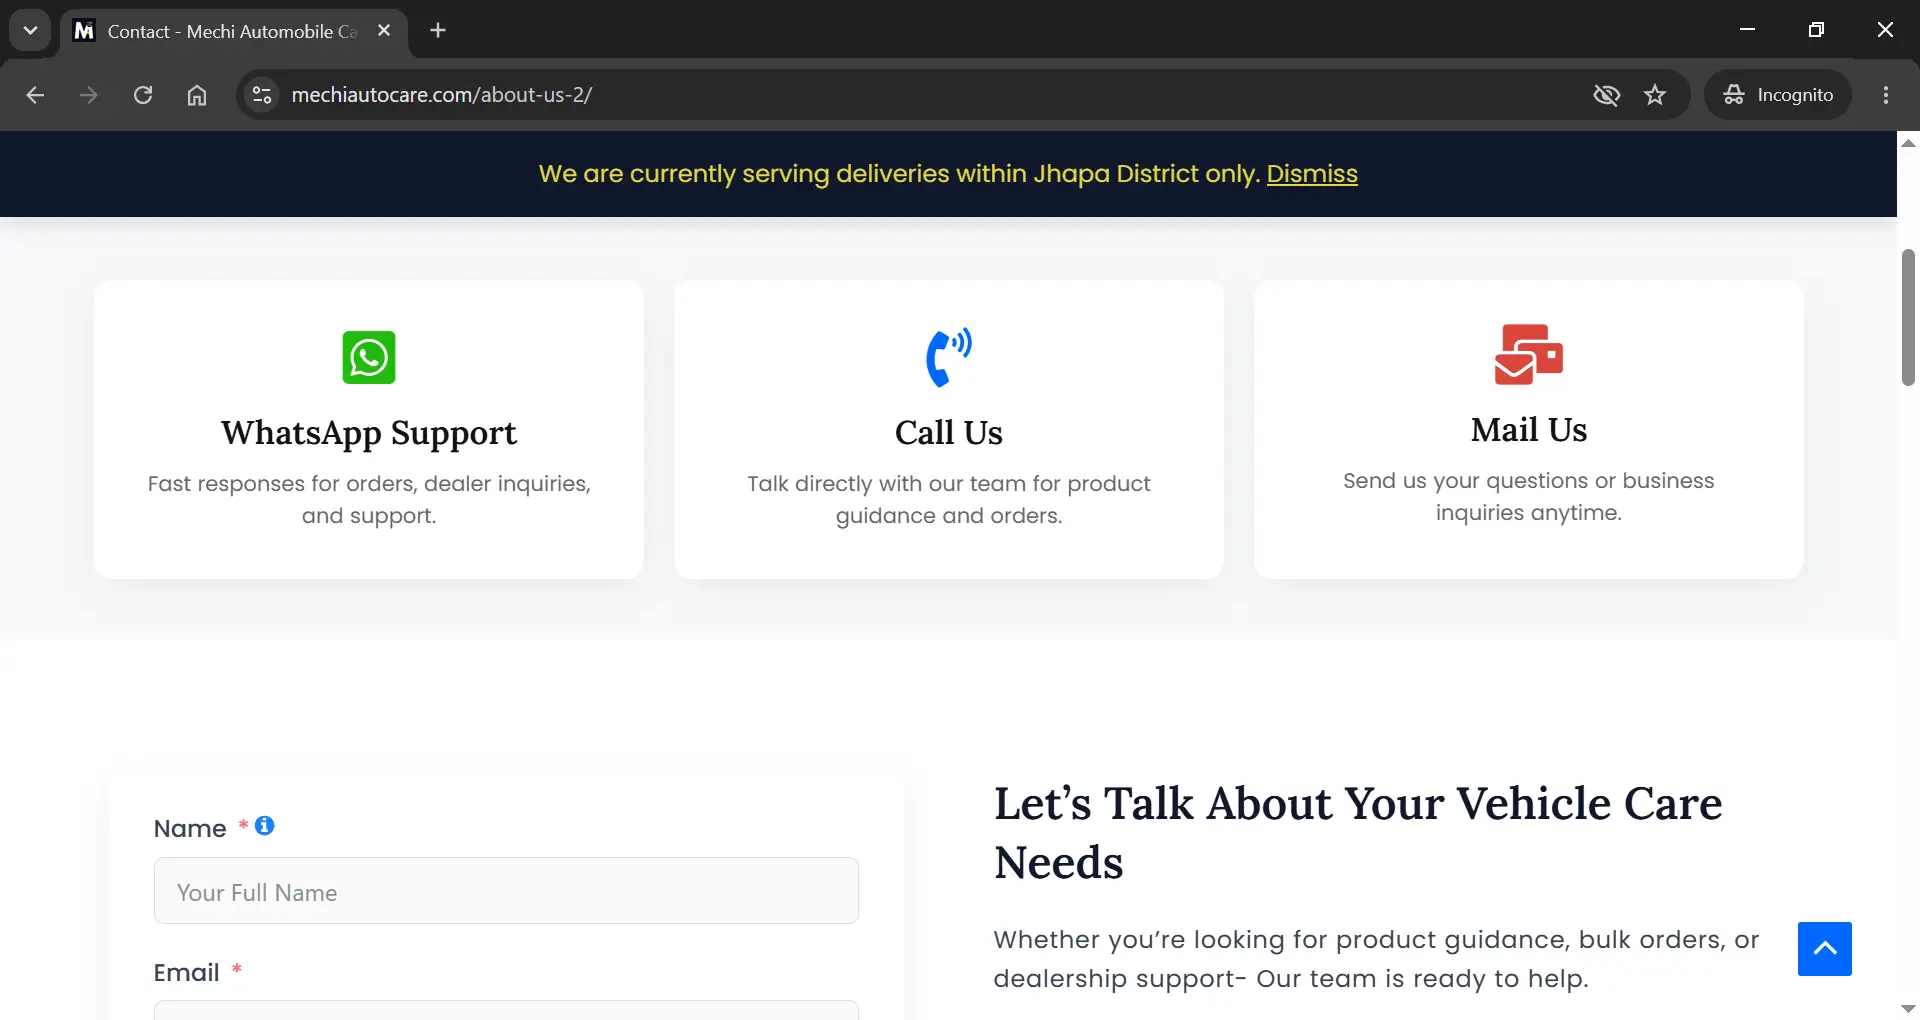The height and width of the screenshot is (1020, 1920).
Task: Open the tab search dropdown
Action: click(x=30, y=30)
